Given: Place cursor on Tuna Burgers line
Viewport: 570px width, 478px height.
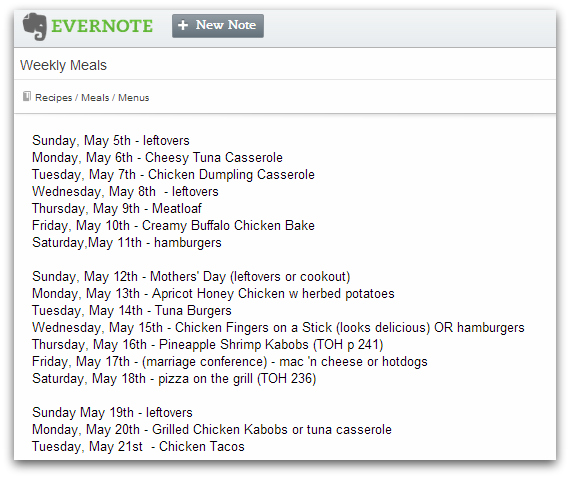Looking at the screenshot, I should pyautogui.click(x=132, y=310).
